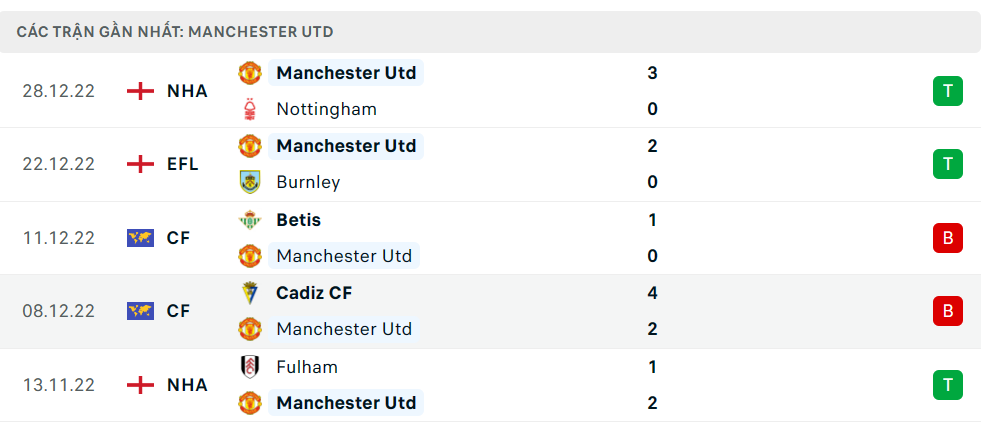
Task: Click red B badge for Betis match
Action: [947, 238]
